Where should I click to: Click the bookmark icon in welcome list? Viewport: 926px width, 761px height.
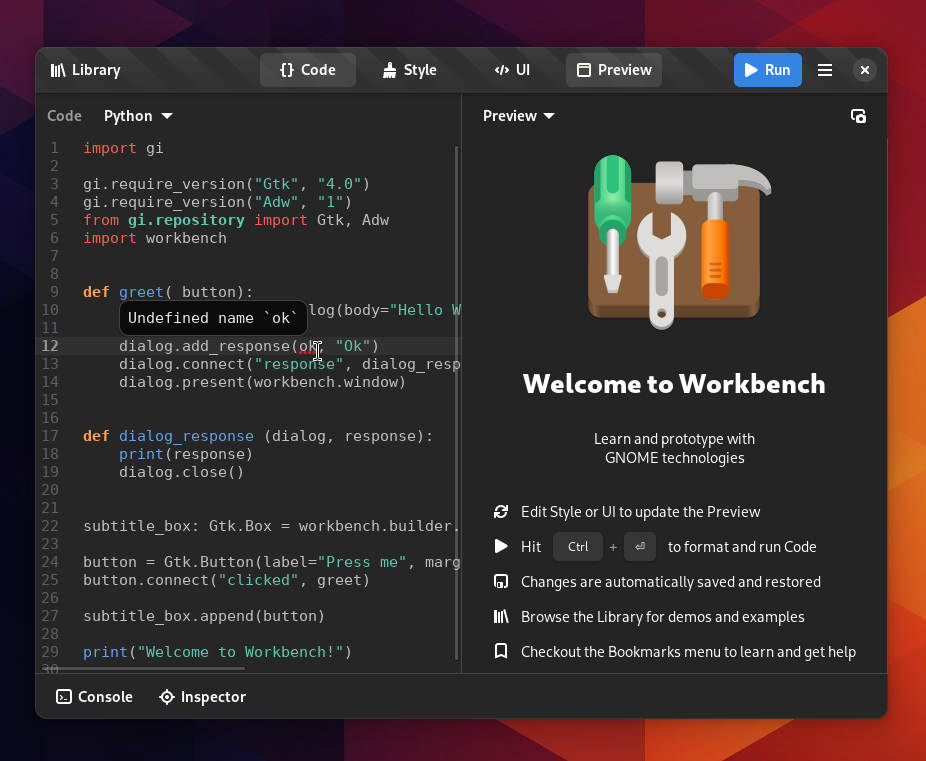point(501,652)
